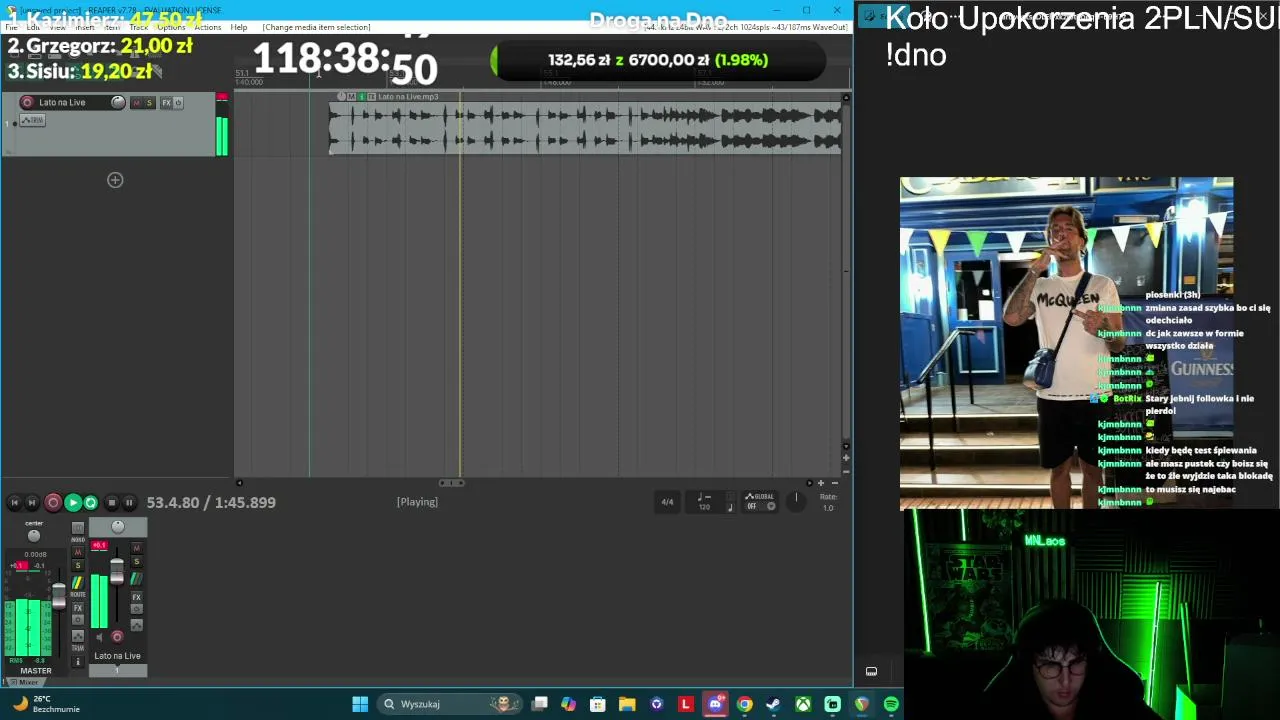Solo the Lato na Live track in track panel

149,103
